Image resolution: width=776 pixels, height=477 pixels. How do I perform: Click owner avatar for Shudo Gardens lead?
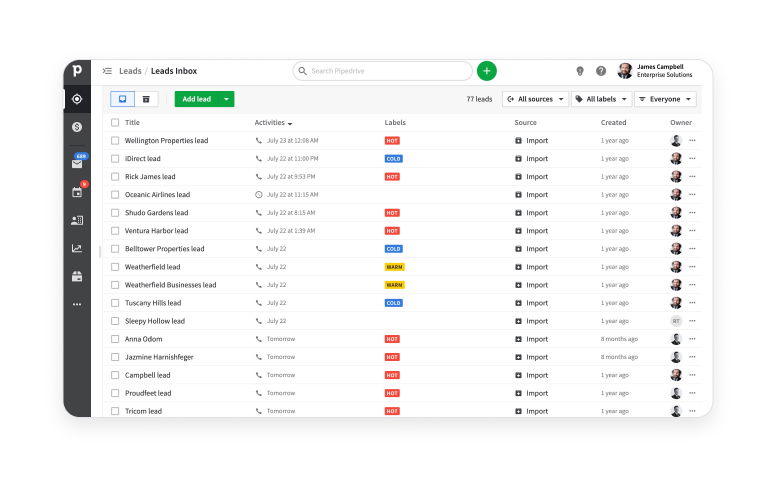[x=676, y=213]
